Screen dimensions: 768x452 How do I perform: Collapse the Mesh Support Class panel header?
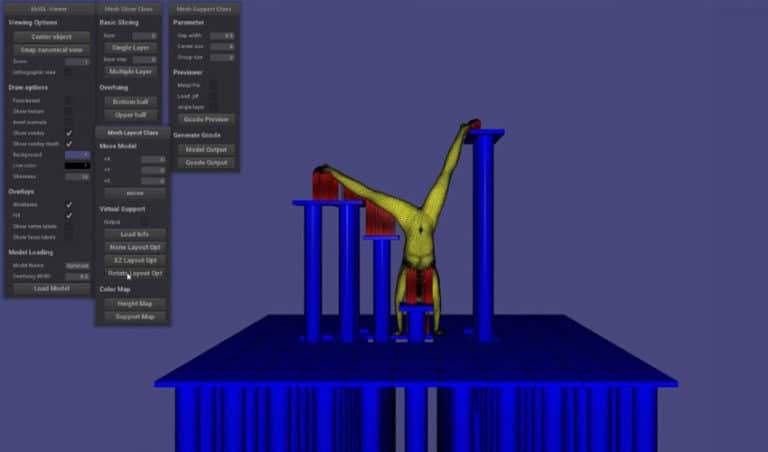pyautogui.click(x=203, y=9)
